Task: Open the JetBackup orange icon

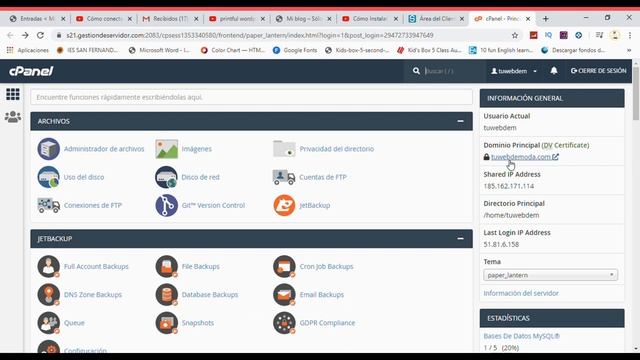Action: 284,205
